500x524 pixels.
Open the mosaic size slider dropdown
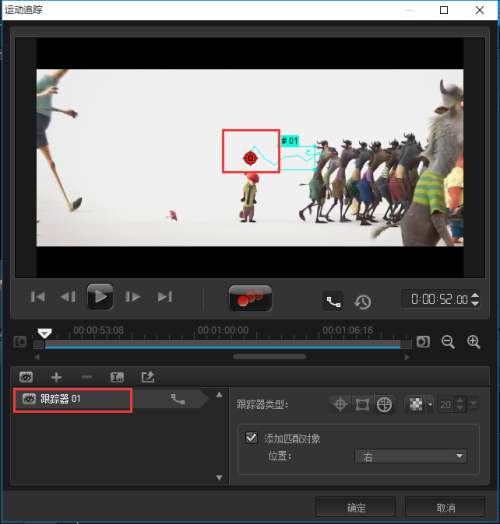coord(473,405)
